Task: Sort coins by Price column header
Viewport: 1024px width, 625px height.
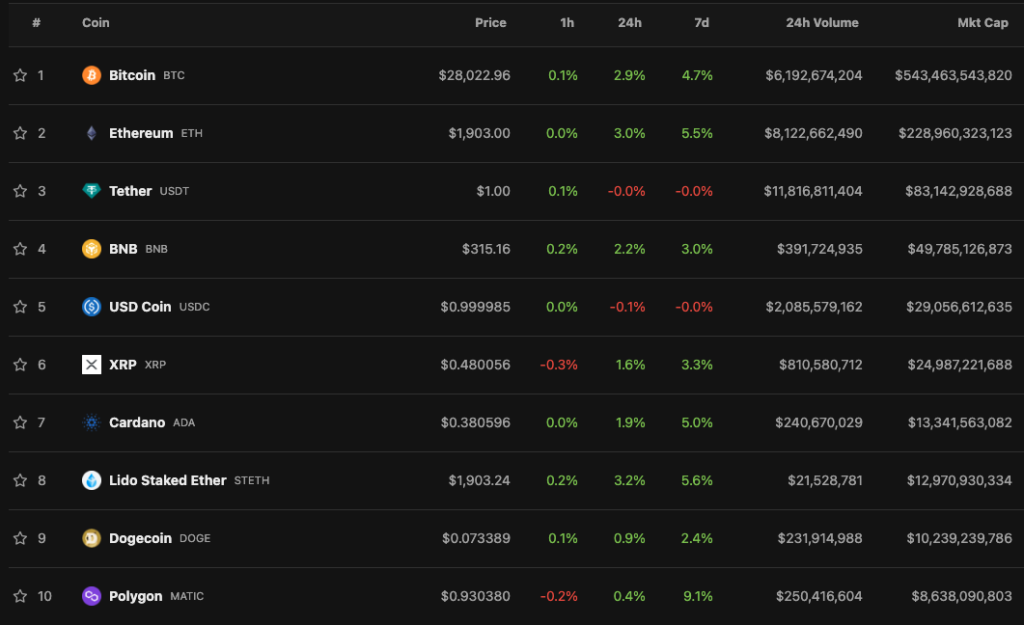Action: click(x=490, y=23)
